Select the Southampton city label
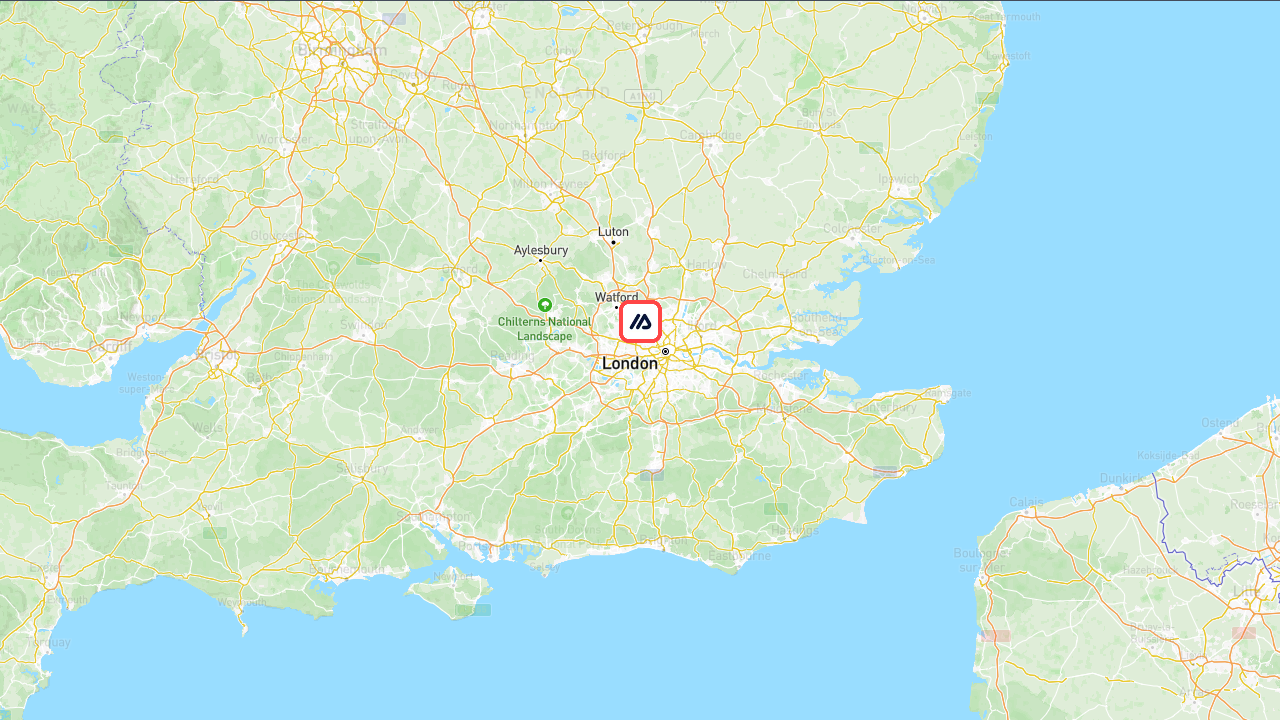Image resolution: width=1280 pixels, height=720 pixels. coord(433,516)
